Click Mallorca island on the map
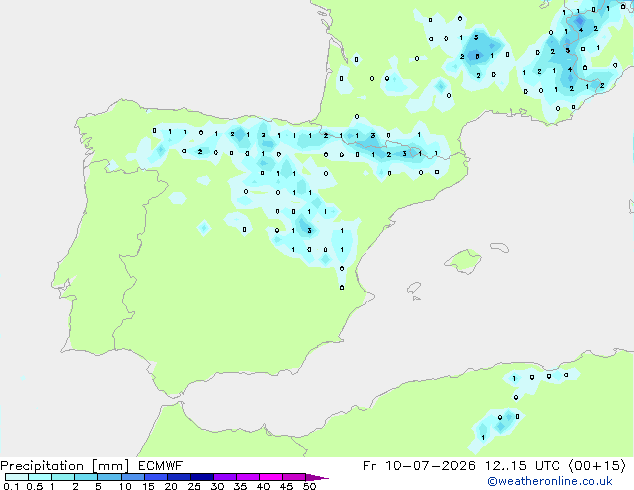The image size is (634, 490). (463, 262)
